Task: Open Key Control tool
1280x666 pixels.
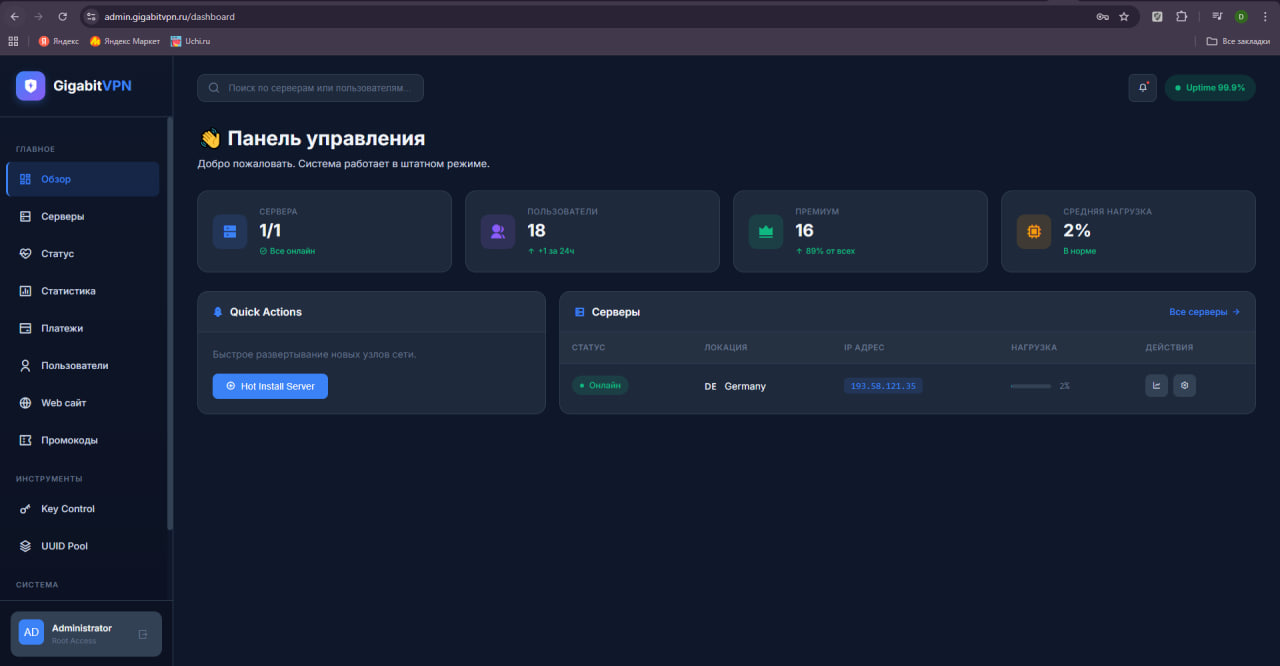Action: point(67,509)
